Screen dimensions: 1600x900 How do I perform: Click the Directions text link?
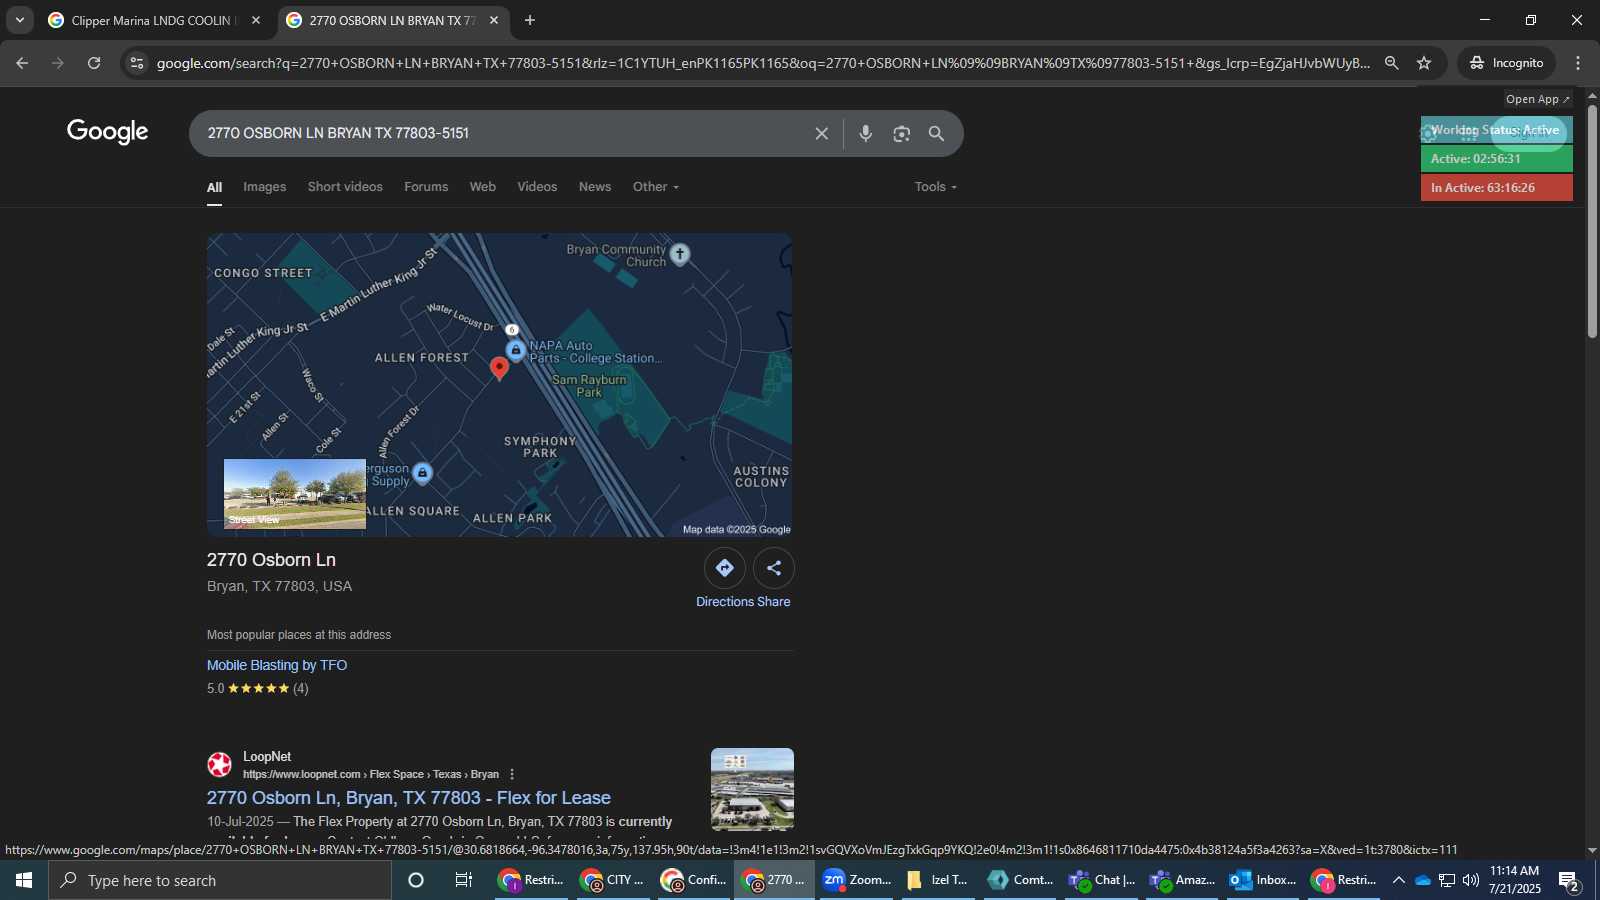pos(725,602)
